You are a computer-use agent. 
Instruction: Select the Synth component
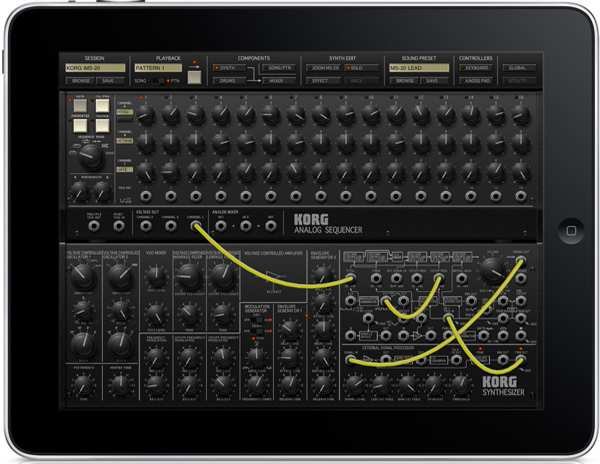230,68
